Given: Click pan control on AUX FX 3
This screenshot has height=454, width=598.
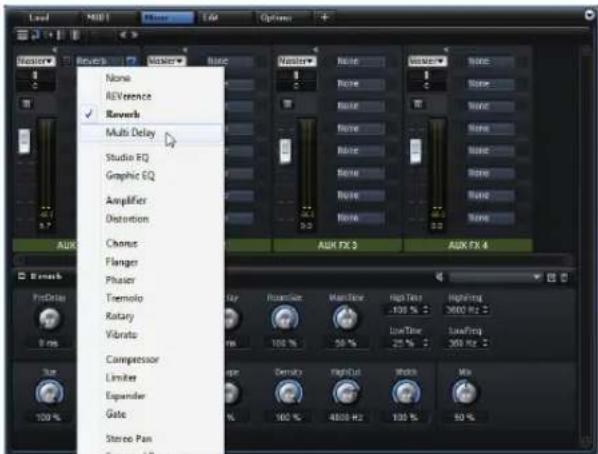Looking at the screenshot, I should point(296,80).
